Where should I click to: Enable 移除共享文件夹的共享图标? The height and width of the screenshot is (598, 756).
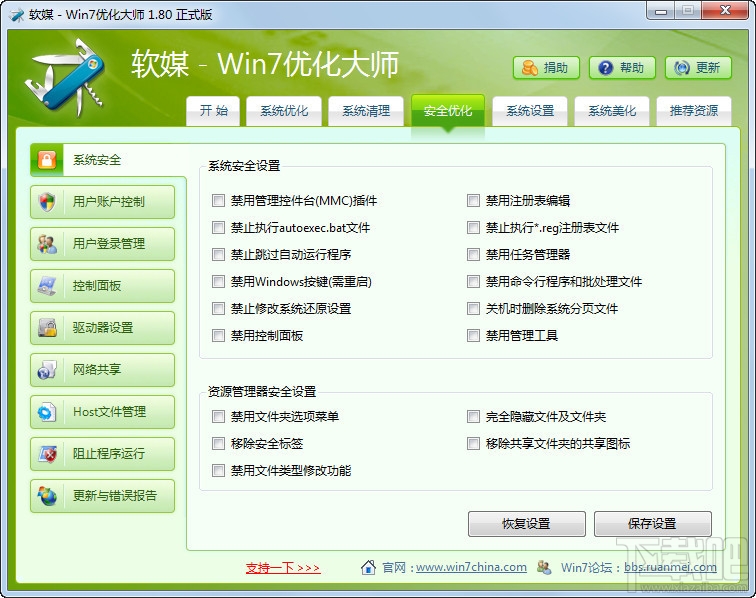pyautogui.click(x=473, y=443)
